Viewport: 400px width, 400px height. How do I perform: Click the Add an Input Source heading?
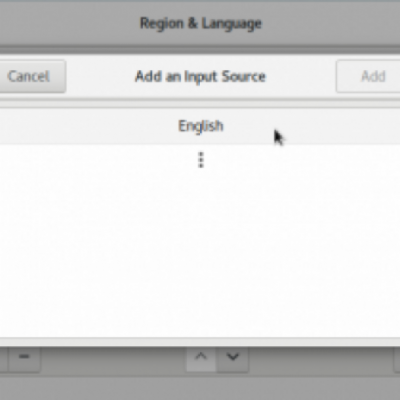point(200,76)
